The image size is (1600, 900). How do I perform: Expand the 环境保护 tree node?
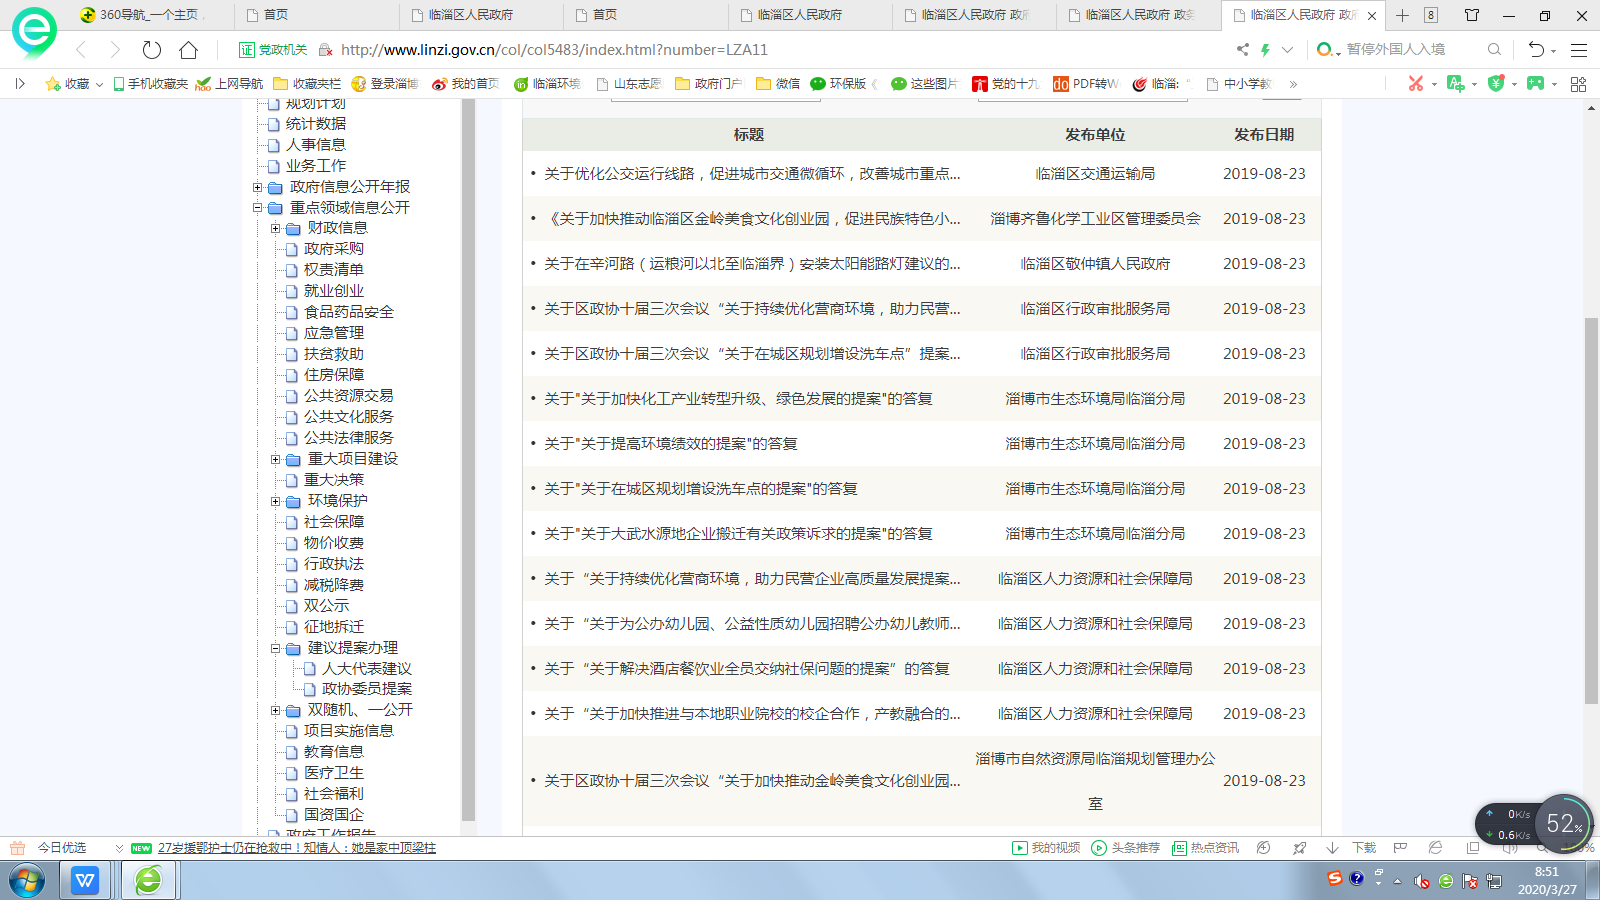pyautogui.click(x=276, y=501)
